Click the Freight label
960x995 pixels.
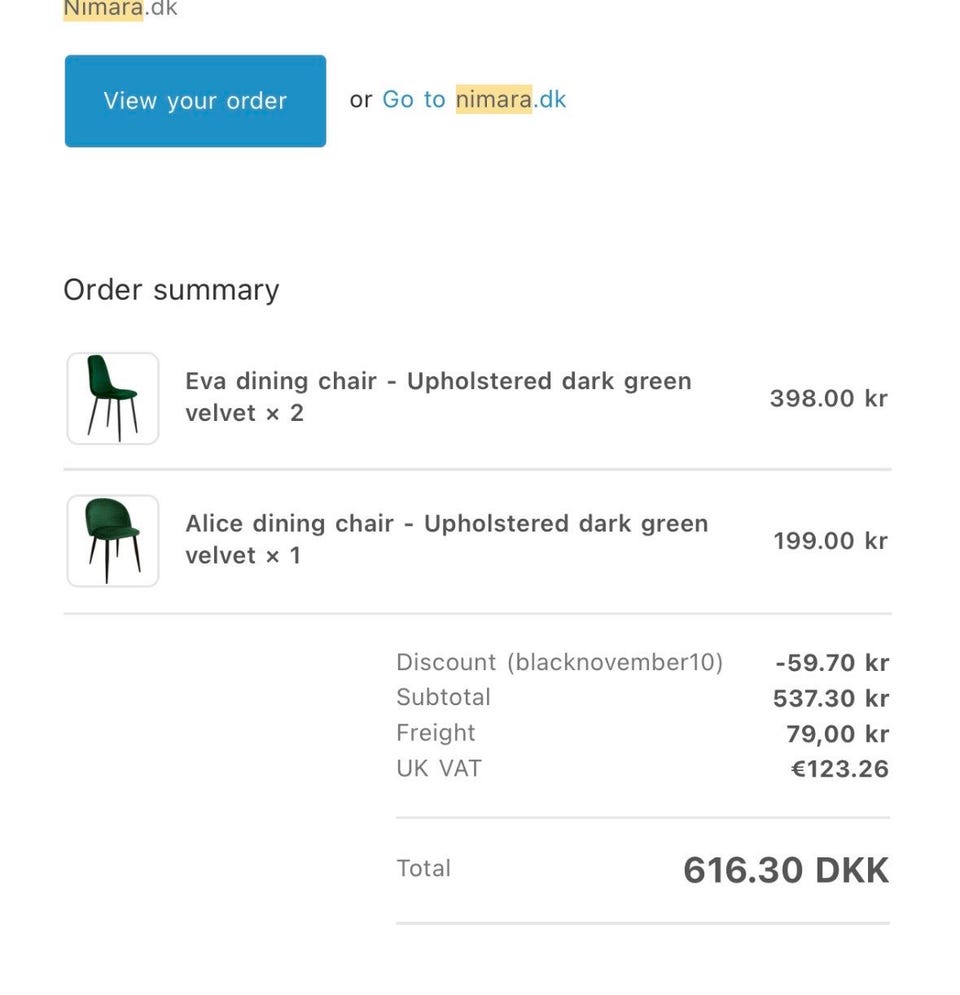[x=436, y=733]
